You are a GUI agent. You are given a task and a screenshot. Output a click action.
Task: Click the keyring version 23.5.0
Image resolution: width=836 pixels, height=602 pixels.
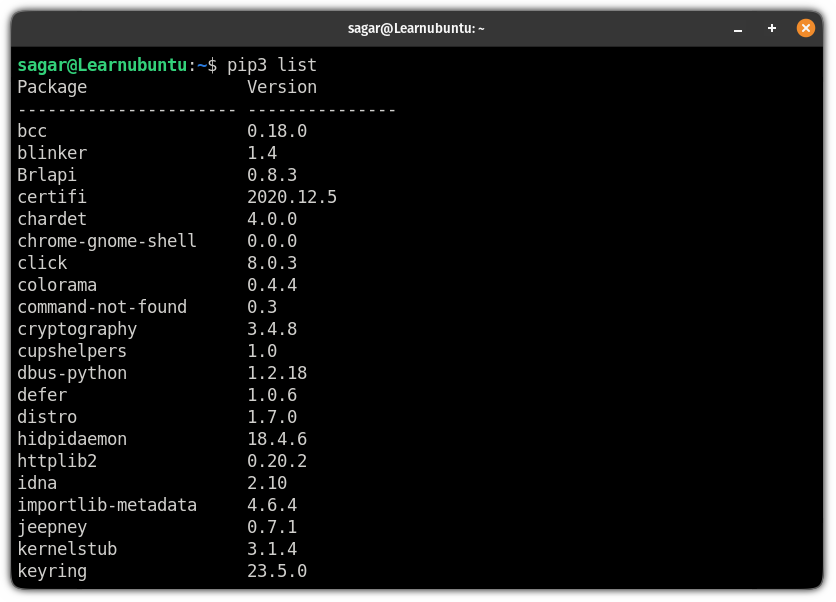(x=277, y=571)
